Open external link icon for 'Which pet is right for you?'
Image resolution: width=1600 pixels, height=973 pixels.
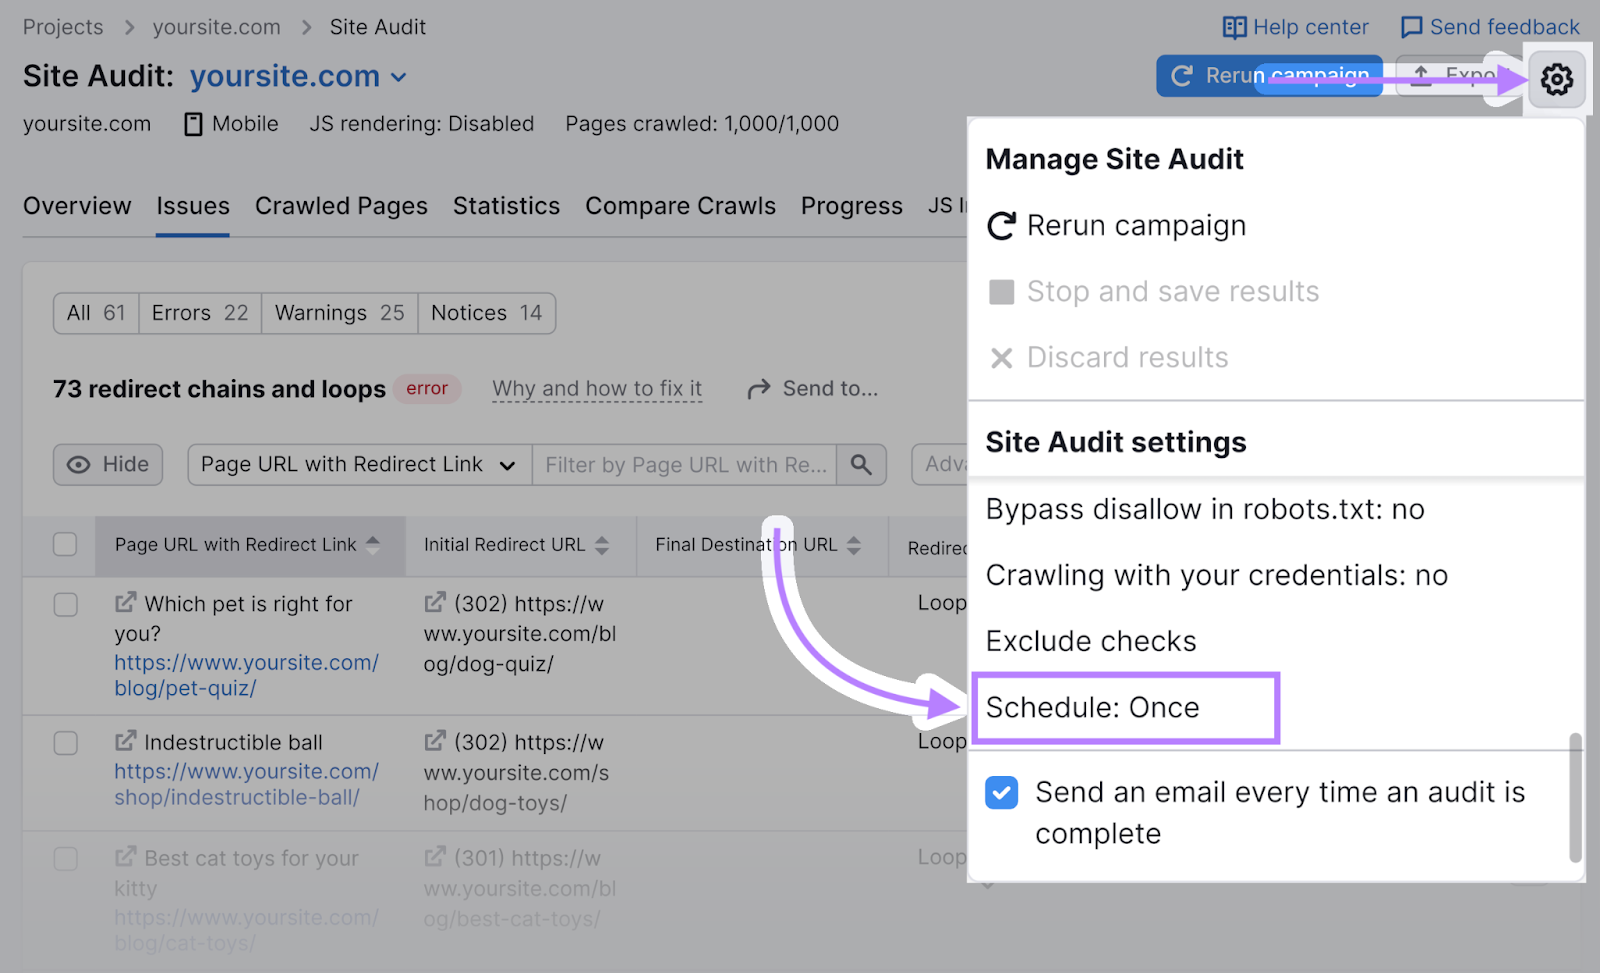click(125, 603)
